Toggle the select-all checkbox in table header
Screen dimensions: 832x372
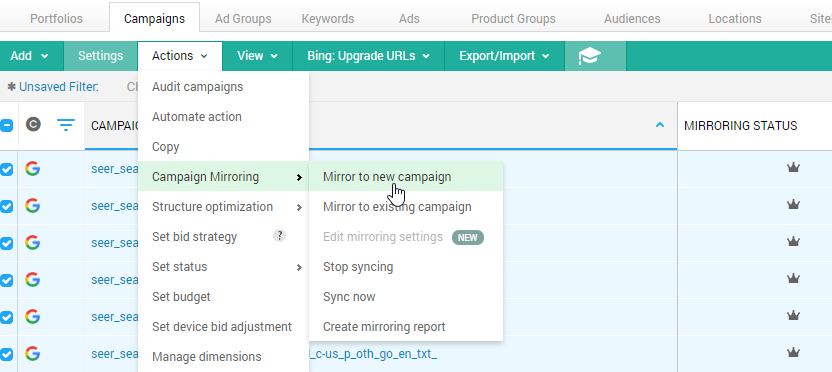6,126
